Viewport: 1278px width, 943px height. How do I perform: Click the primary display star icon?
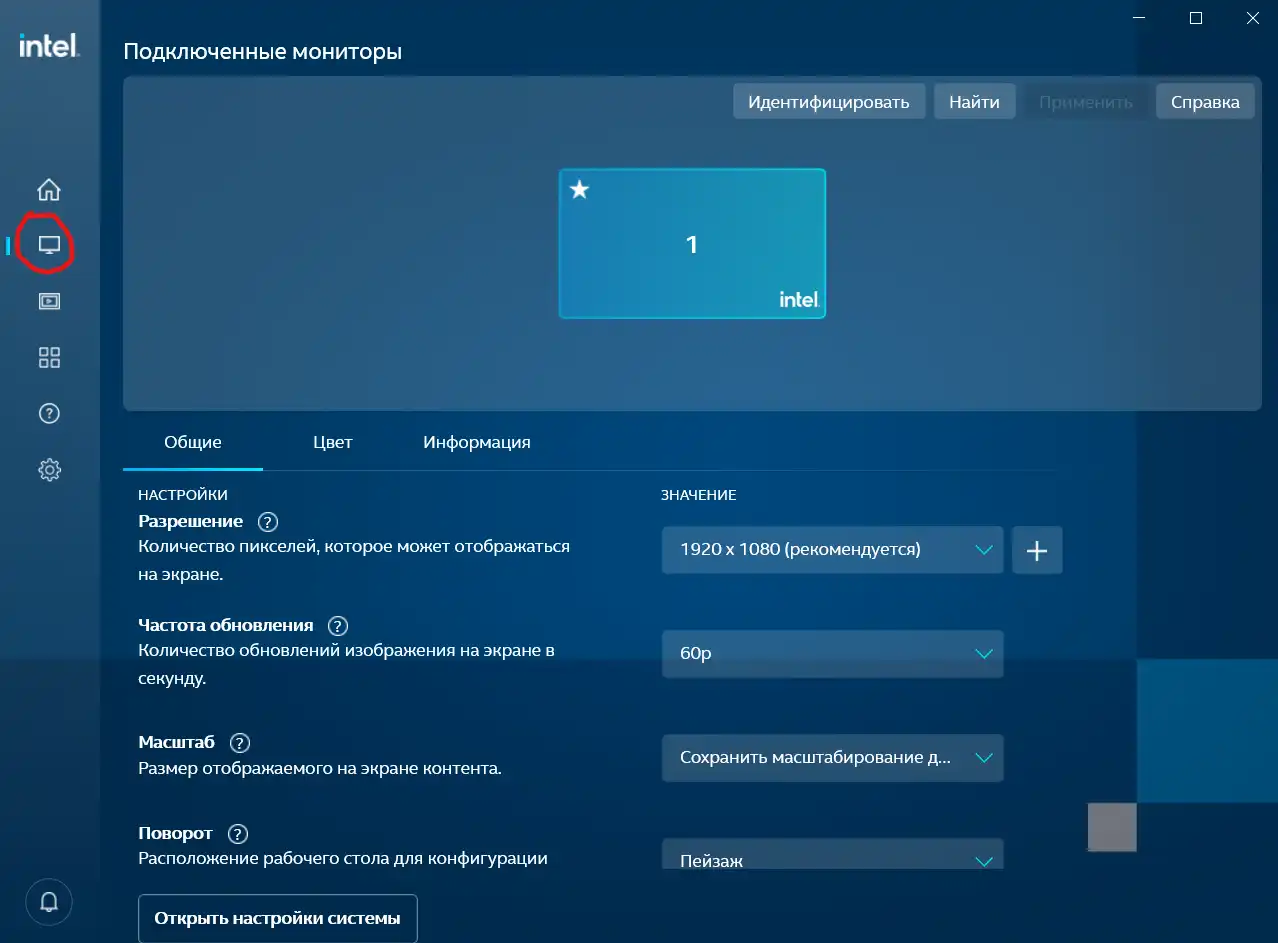click(579, 189)
